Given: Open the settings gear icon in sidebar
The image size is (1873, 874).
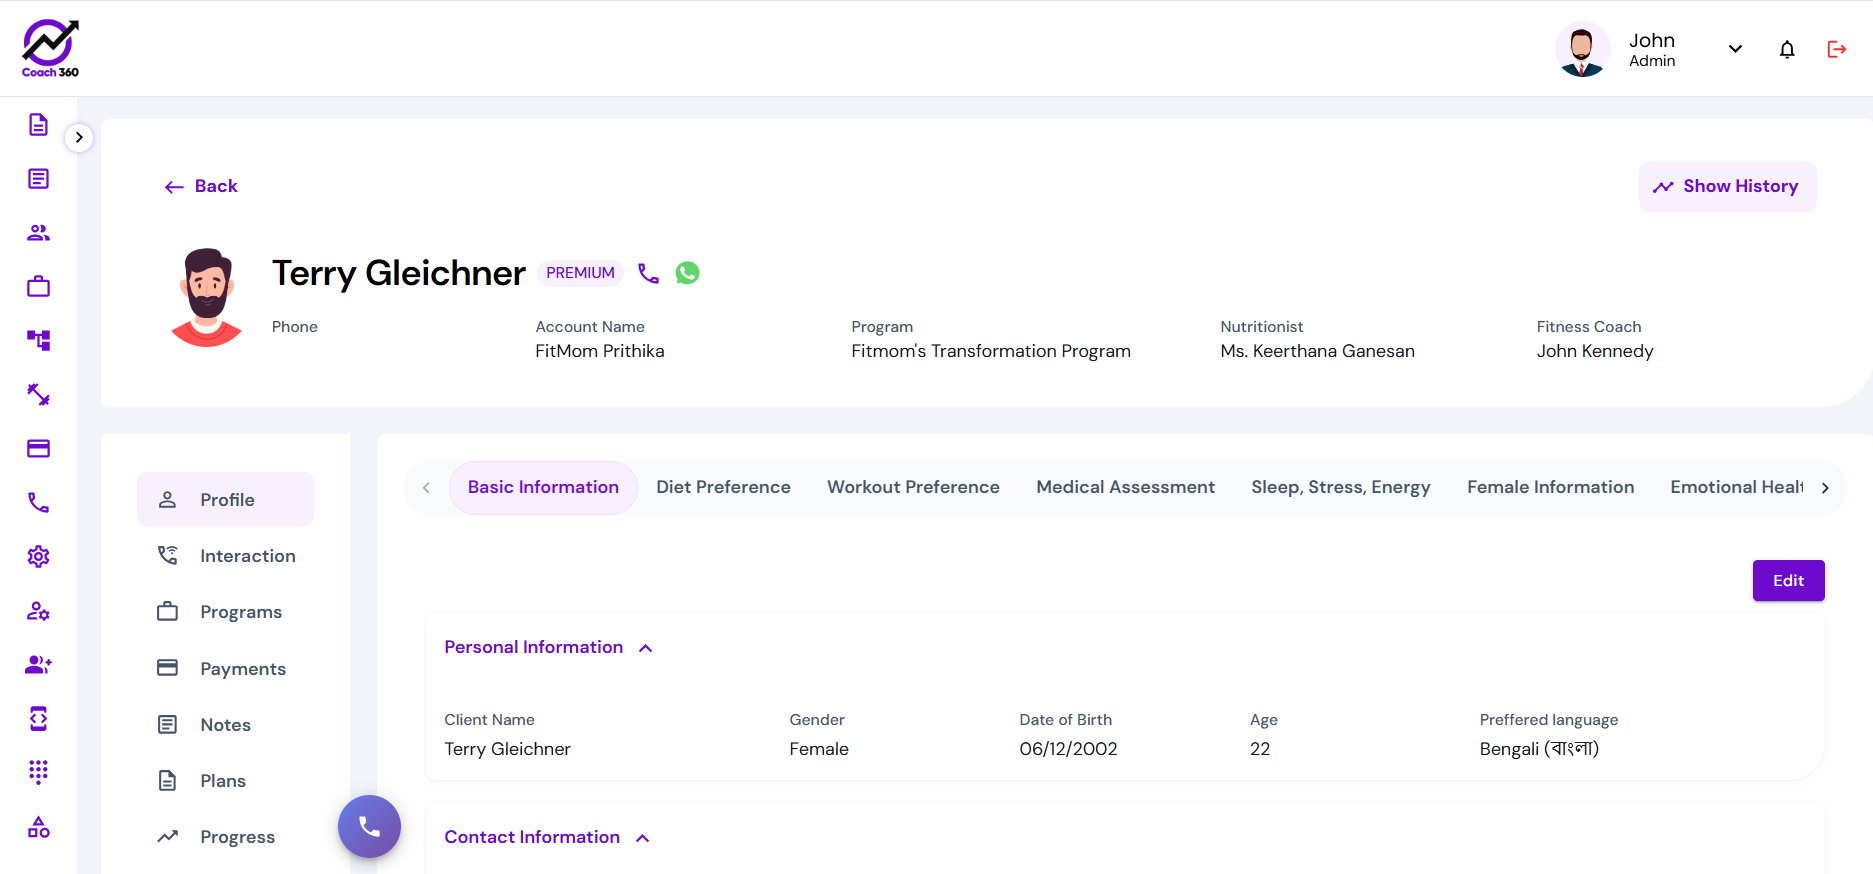Looking at the screenshot, I should 38,557.
